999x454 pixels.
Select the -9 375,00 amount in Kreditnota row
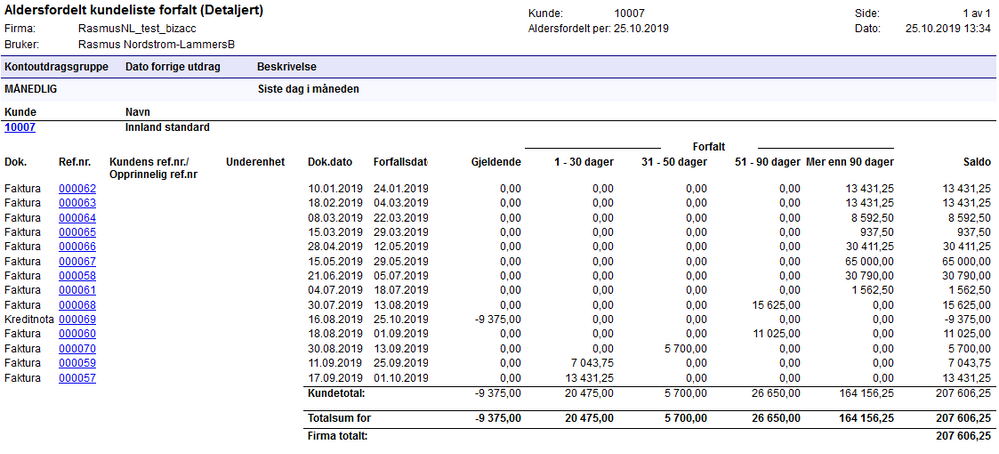pos(498,319)
